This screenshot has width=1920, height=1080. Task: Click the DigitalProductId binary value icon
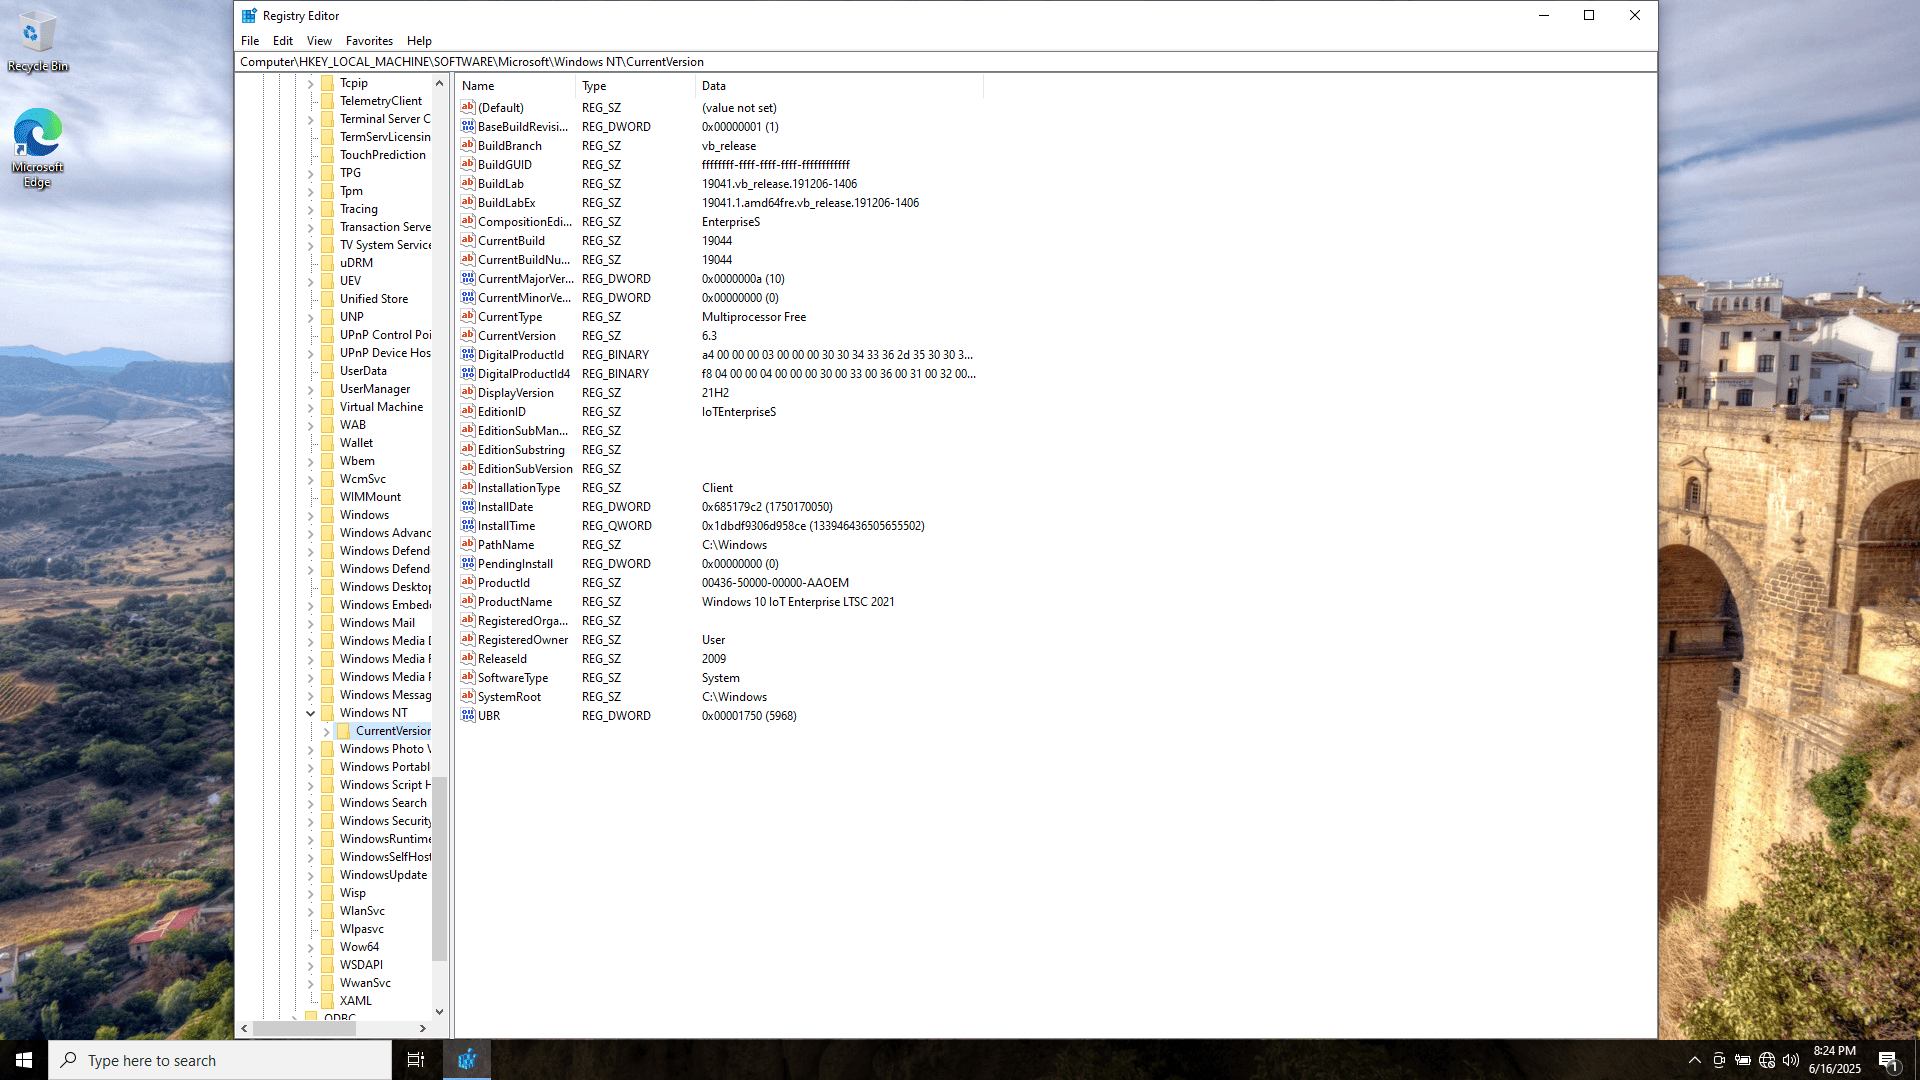[x=467, y=355]
